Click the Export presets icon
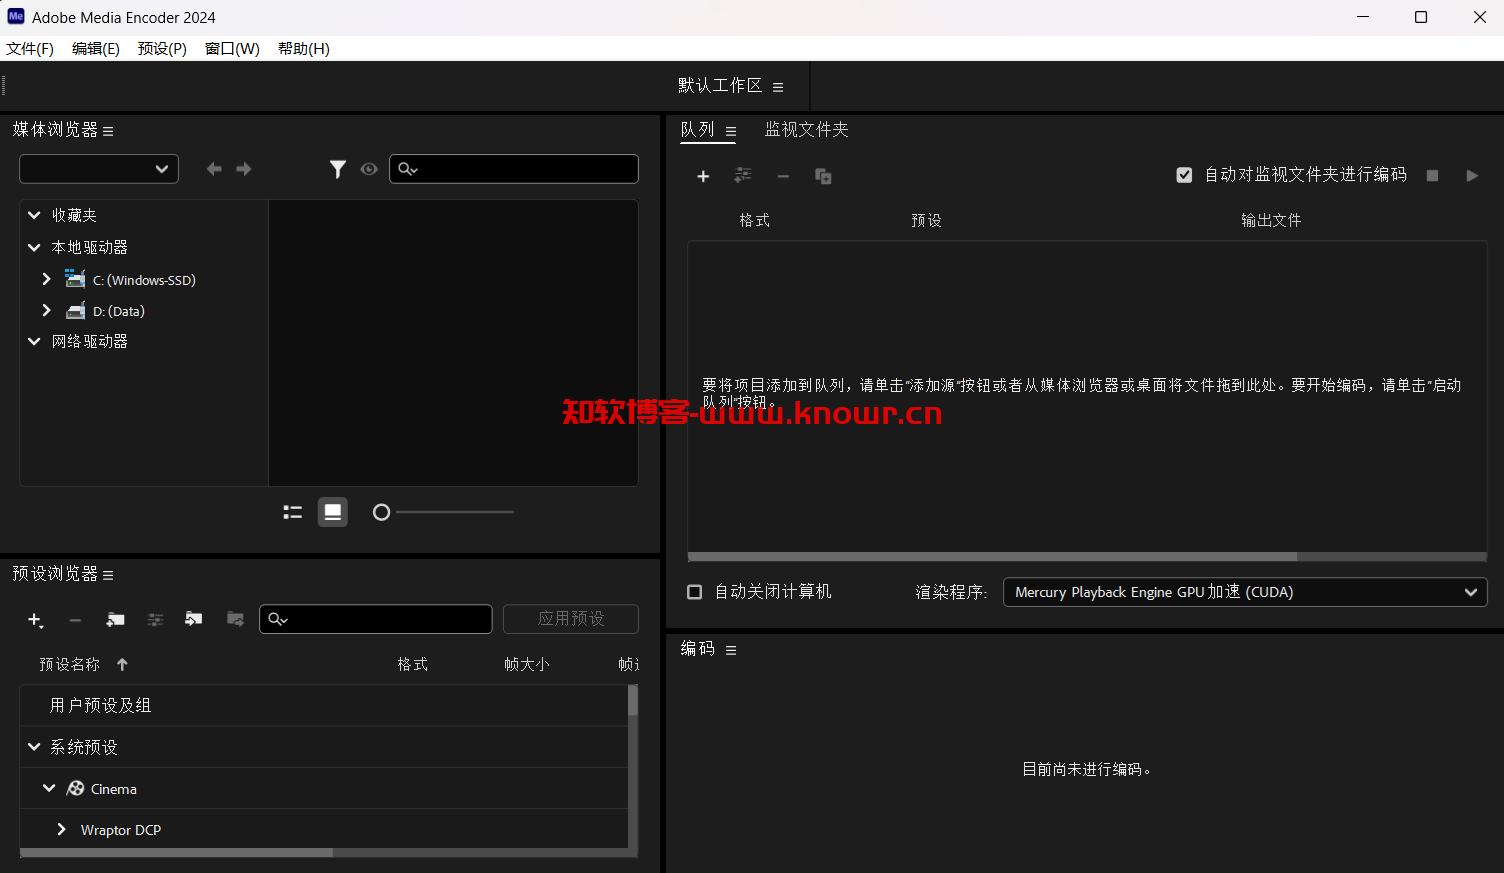This screenshot has height=873, width=1504. click(235, 619)
